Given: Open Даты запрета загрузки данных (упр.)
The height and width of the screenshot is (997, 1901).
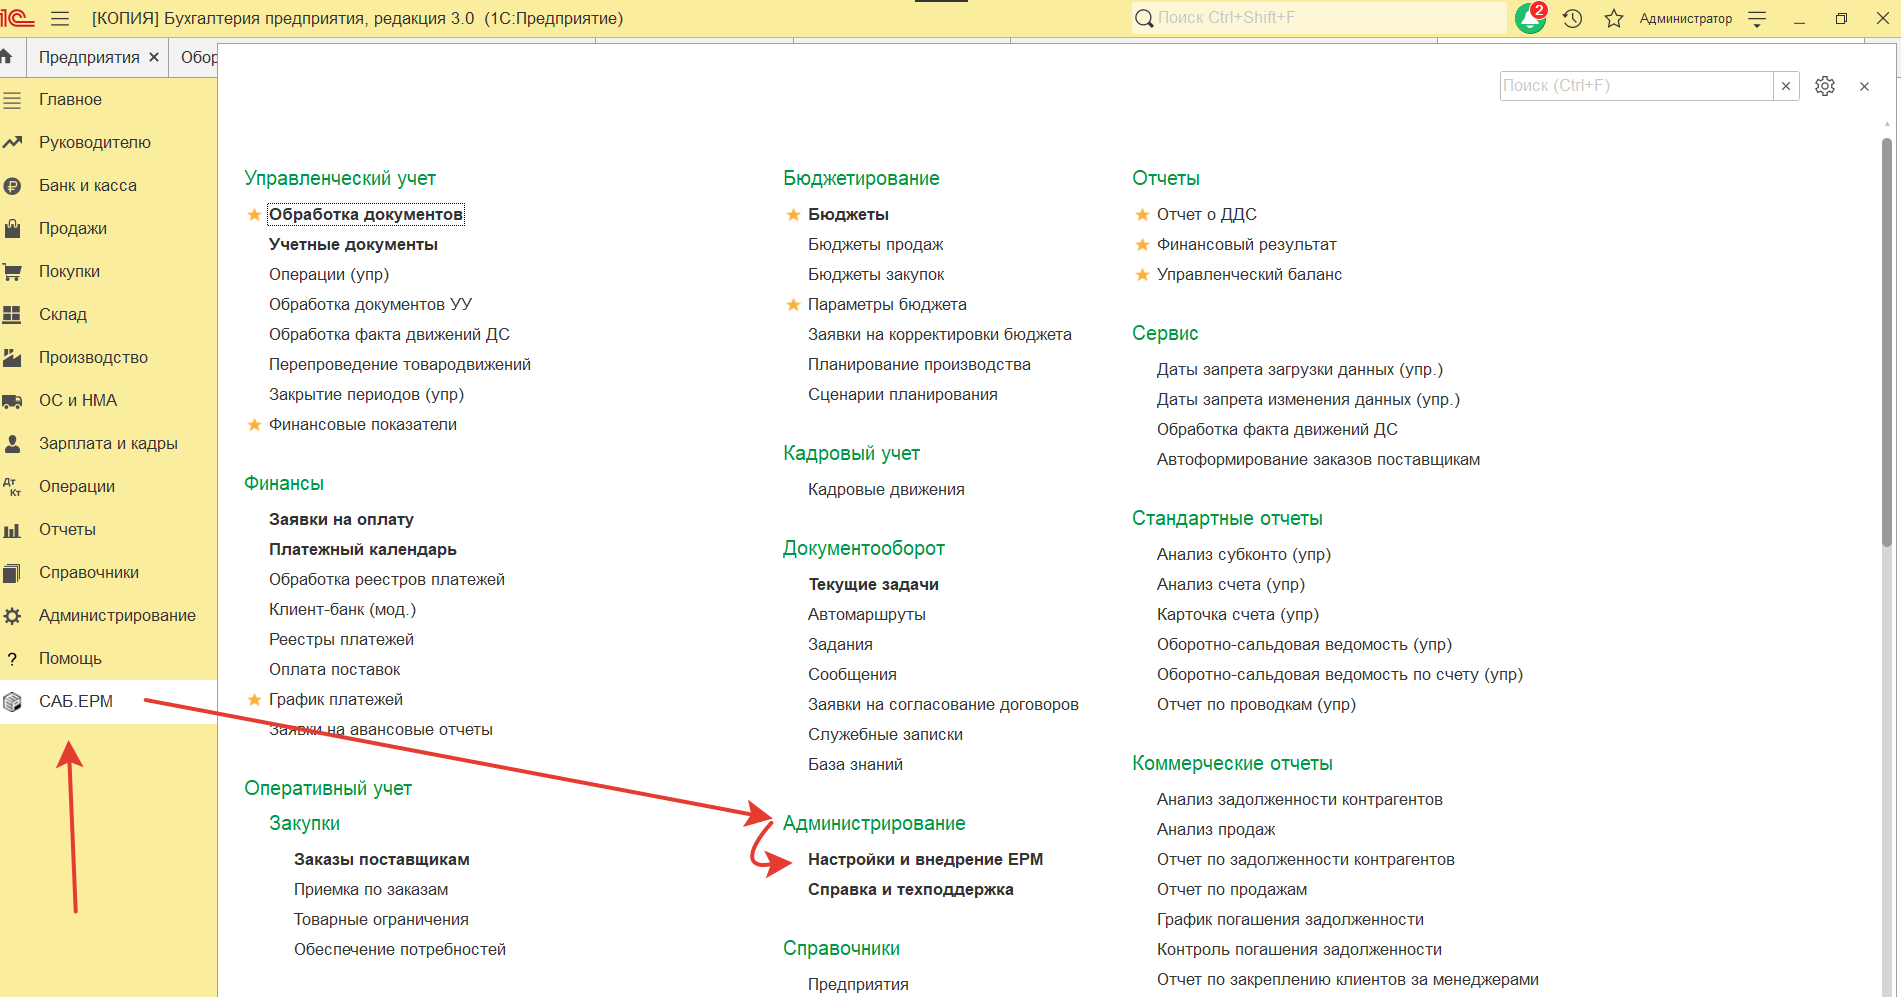Looking at the screenshot, I should (1300, 370).
